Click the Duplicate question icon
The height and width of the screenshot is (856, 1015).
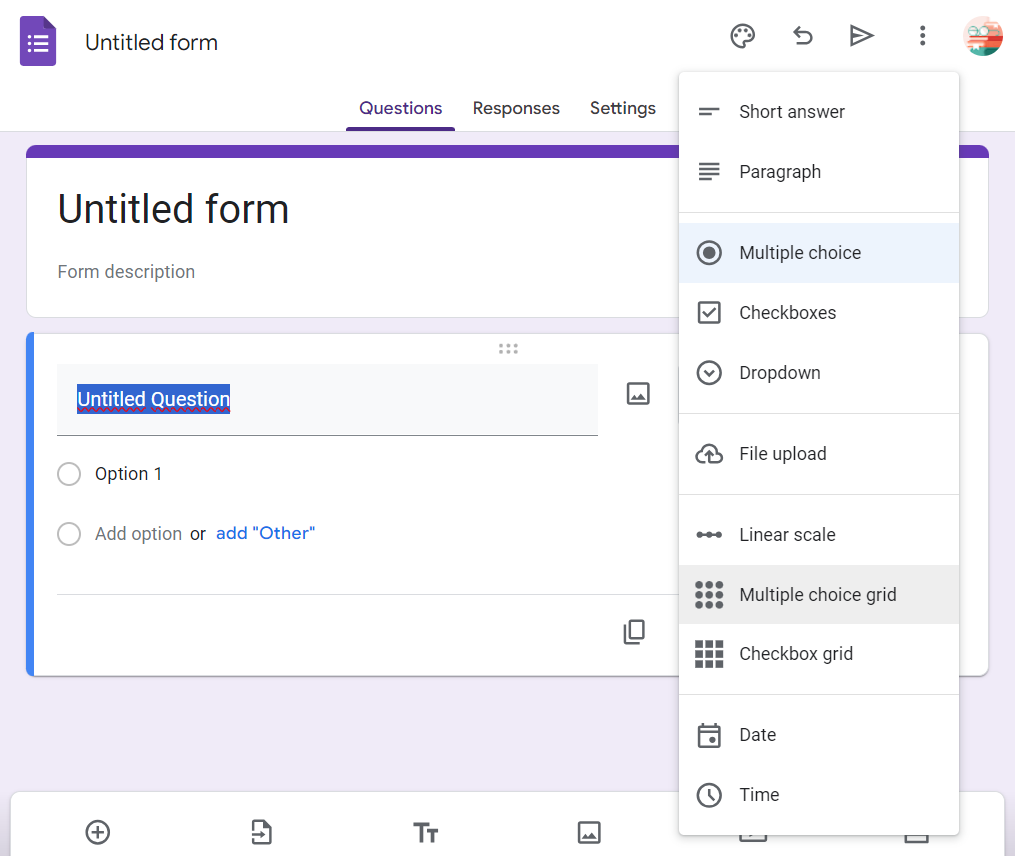[x=634, y=632]
